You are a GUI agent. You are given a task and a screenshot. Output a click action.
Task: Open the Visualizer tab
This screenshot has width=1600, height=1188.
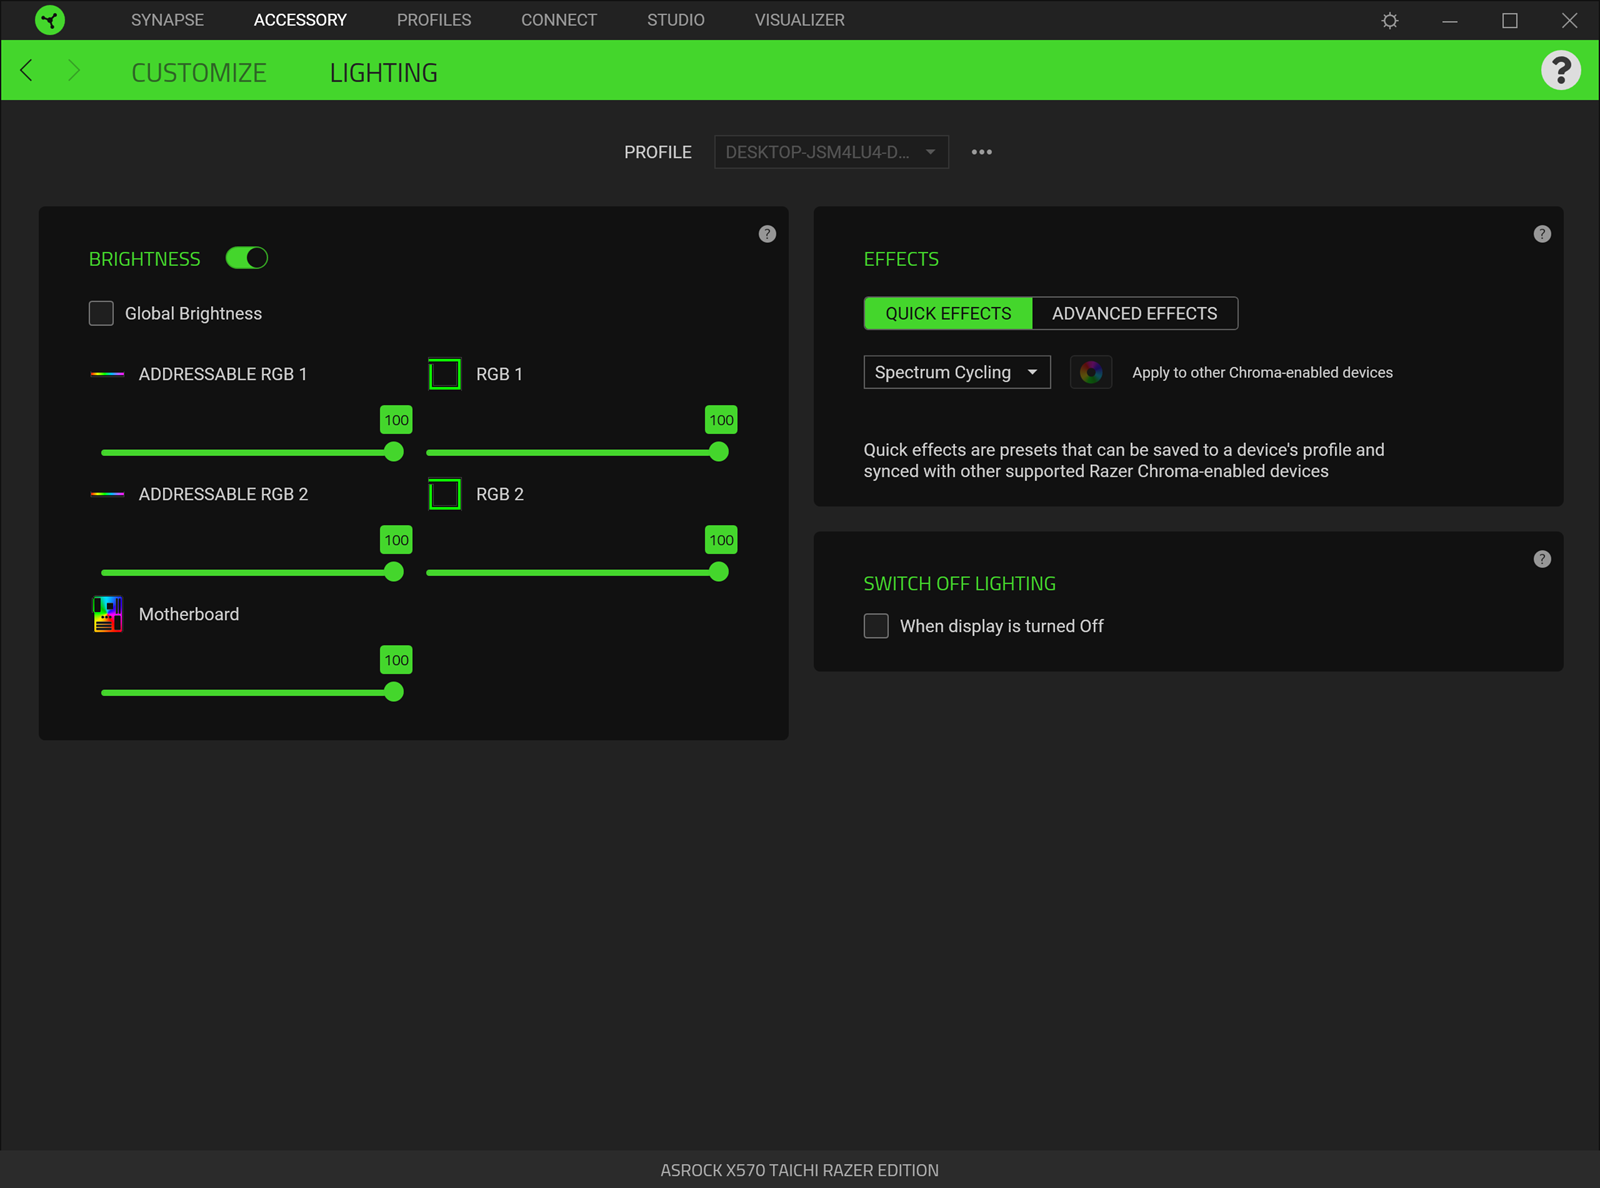tap(800, 20)
